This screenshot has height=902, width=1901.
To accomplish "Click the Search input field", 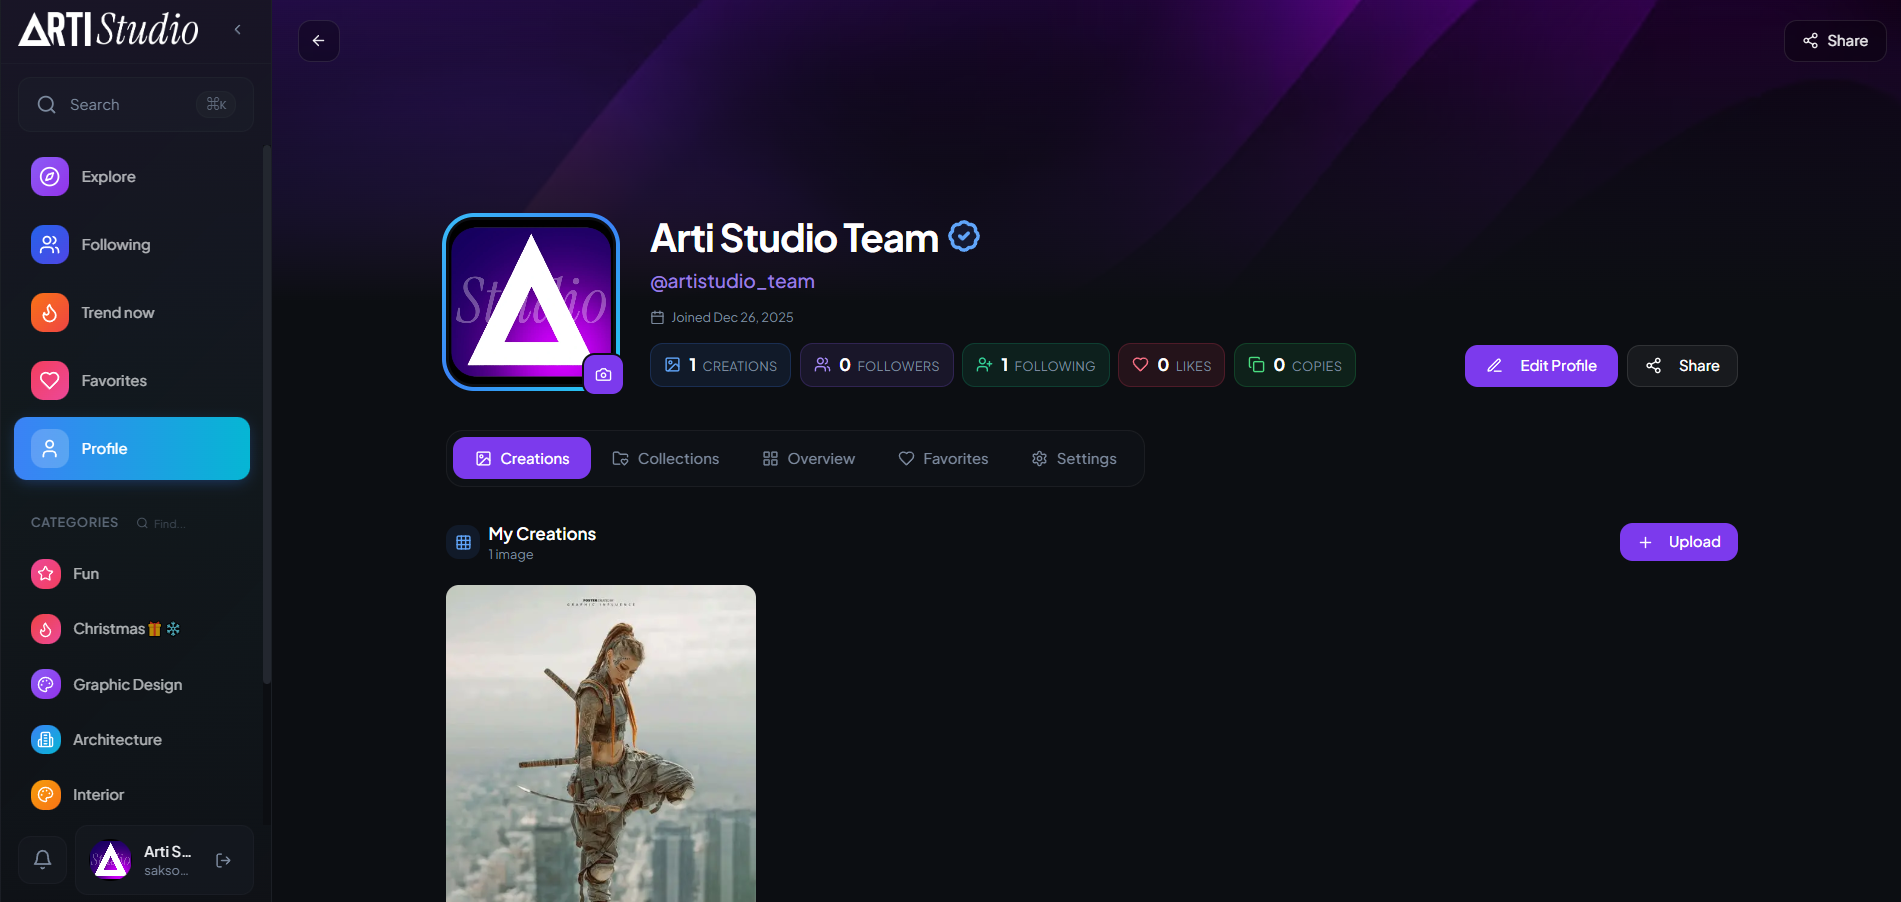I will pos(136,105).
